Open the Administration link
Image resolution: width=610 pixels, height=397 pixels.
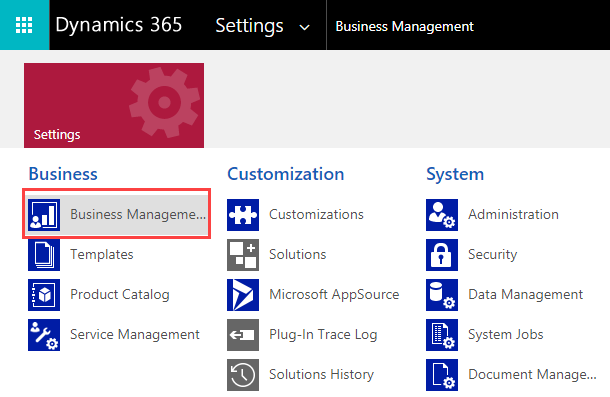point(514,214)
